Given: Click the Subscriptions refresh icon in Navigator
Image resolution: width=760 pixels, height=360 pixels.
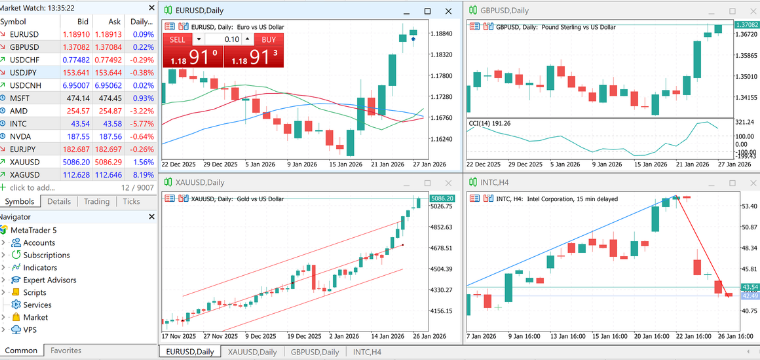Looking at the screenshot, I should pyautogui.click(x=16, y=255).
